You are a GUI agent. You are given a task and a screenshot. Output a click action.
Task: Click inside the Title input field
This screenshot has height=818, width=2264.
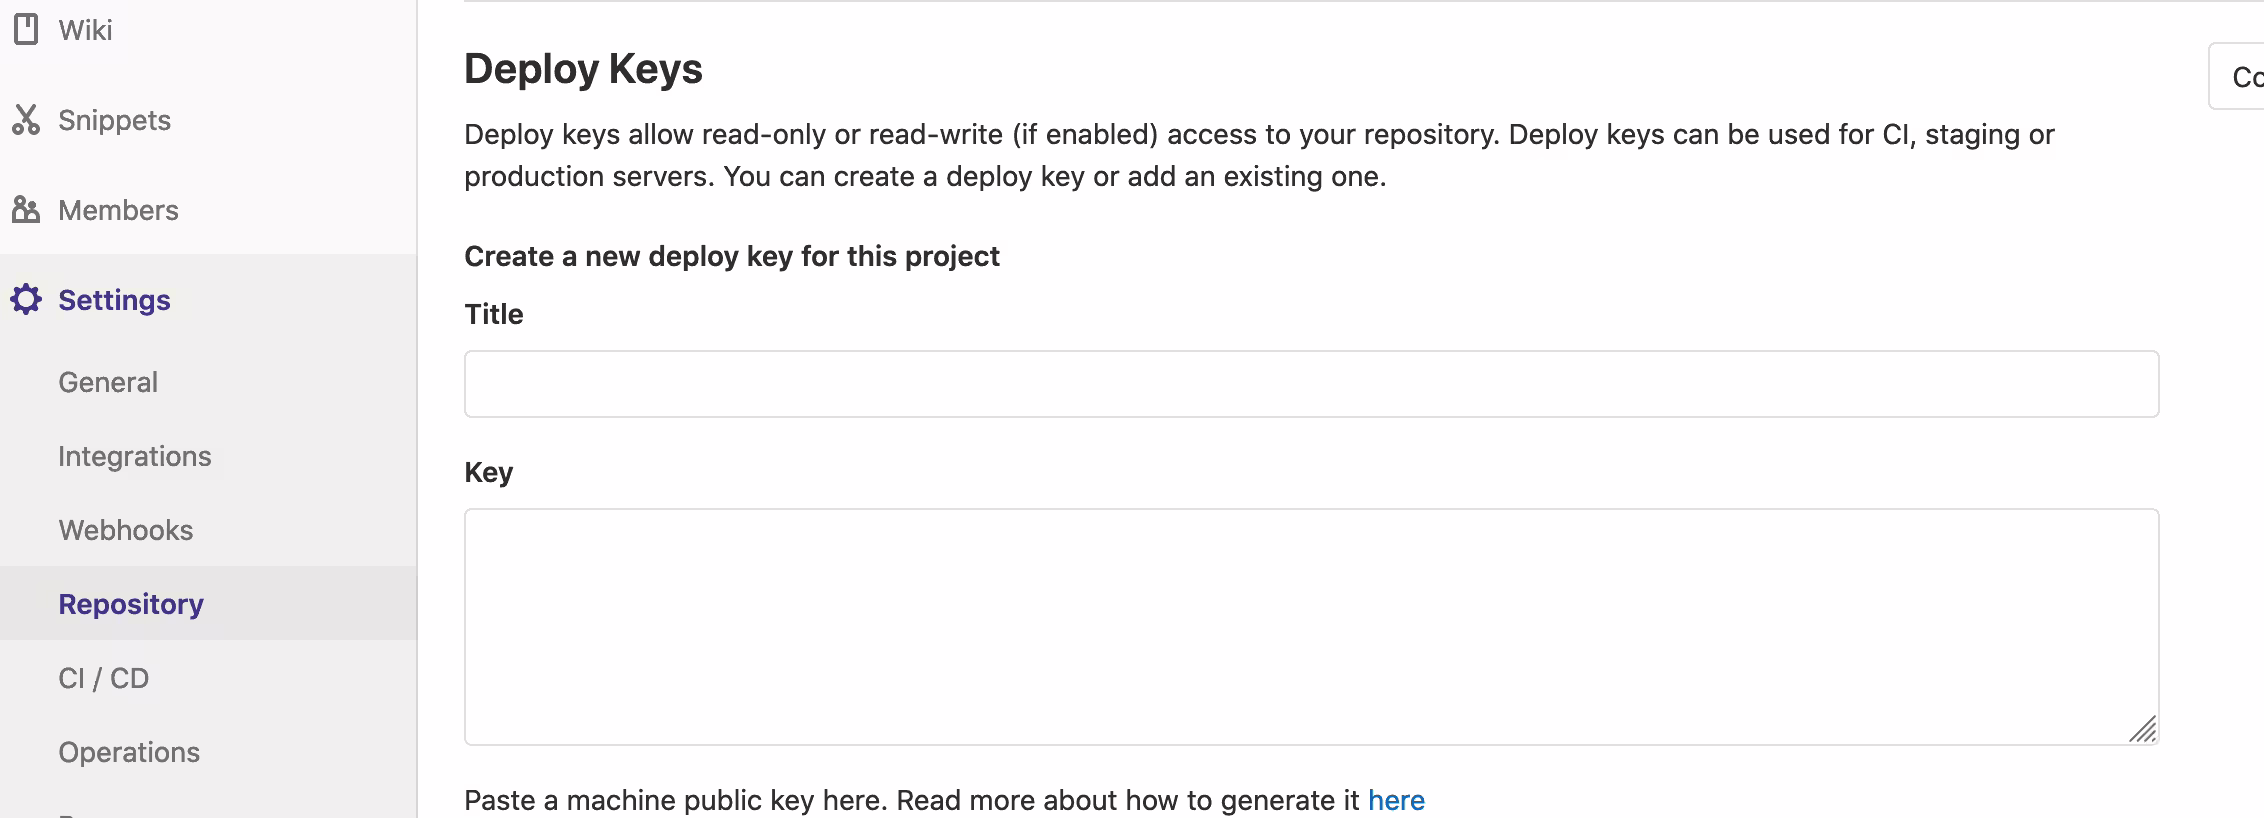[x=1310, y=383]
